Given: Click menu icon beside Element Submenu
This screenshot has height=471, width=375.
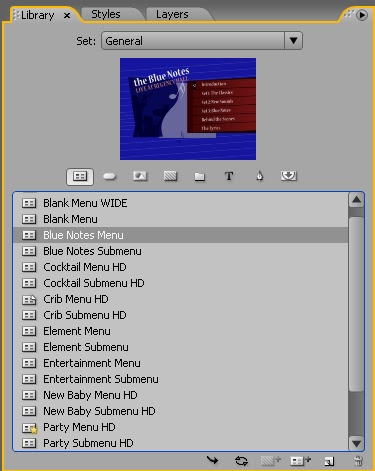Looking at the screenshot, I should click(29, 347).
